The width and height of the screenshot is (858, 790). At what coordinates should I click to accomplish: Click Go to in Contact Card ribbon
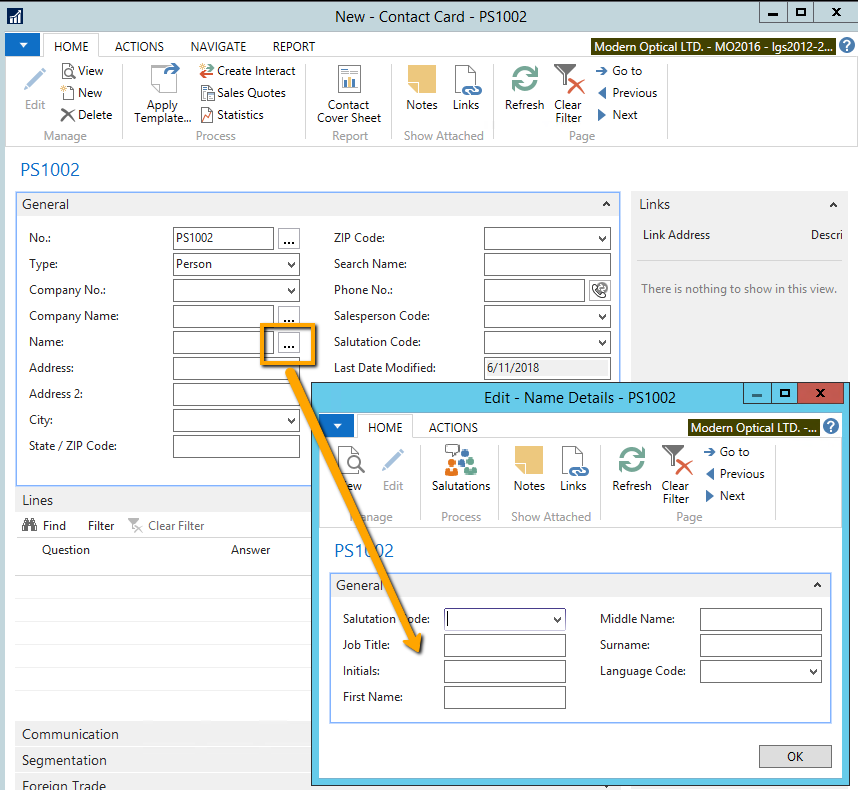coord(619,71)
